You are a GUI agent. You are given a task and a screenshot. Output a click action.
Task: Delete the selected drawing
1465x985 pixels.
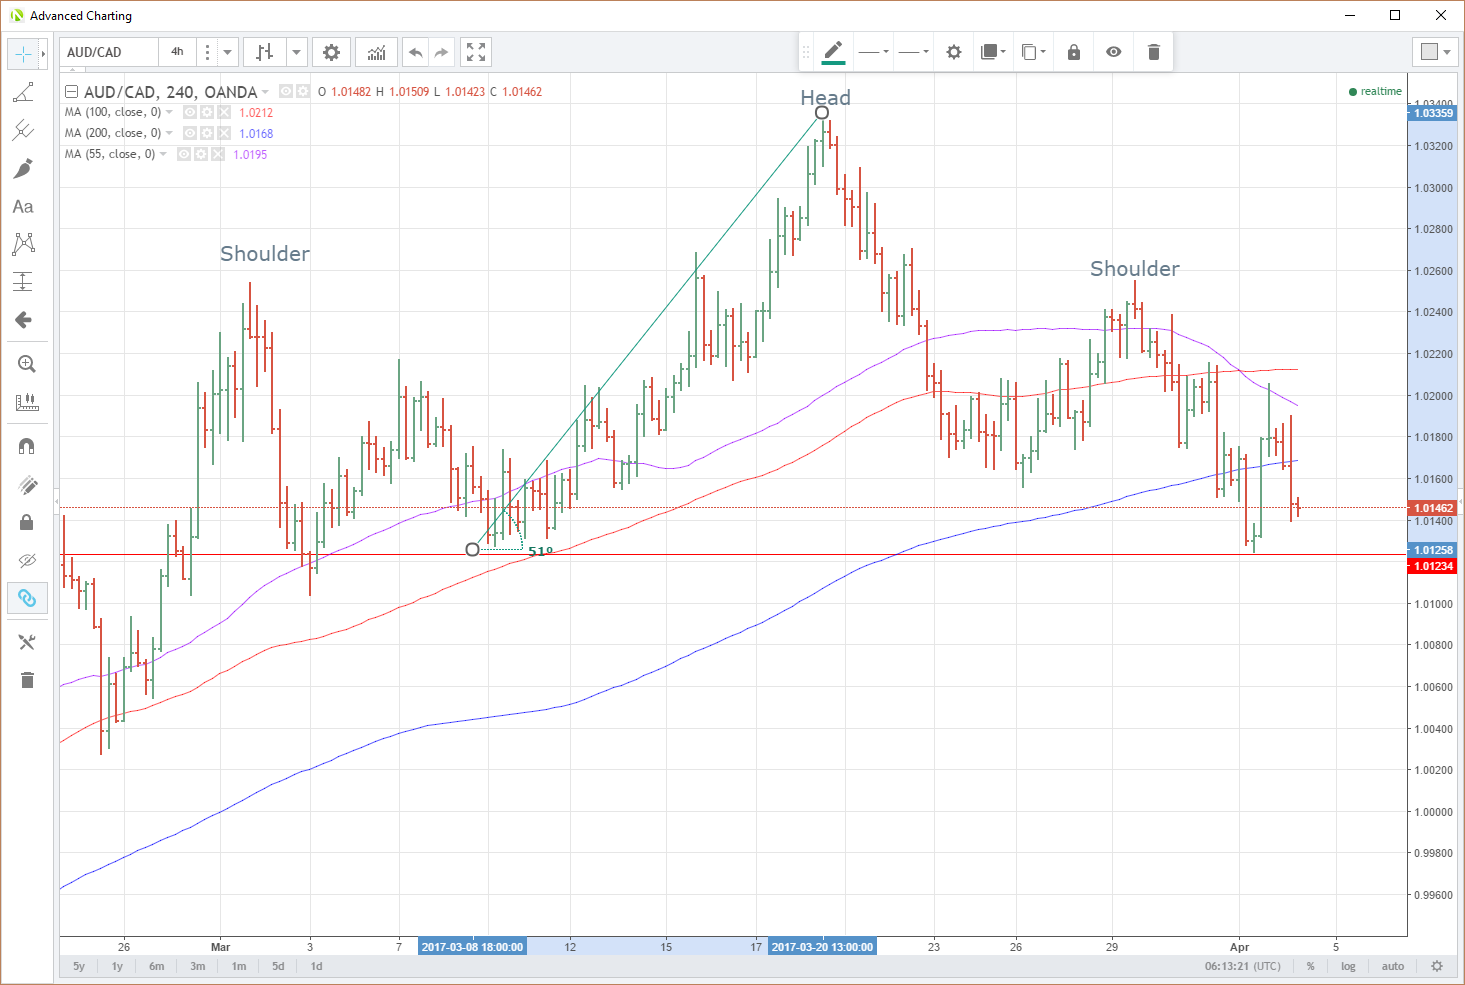[1154, 52]
